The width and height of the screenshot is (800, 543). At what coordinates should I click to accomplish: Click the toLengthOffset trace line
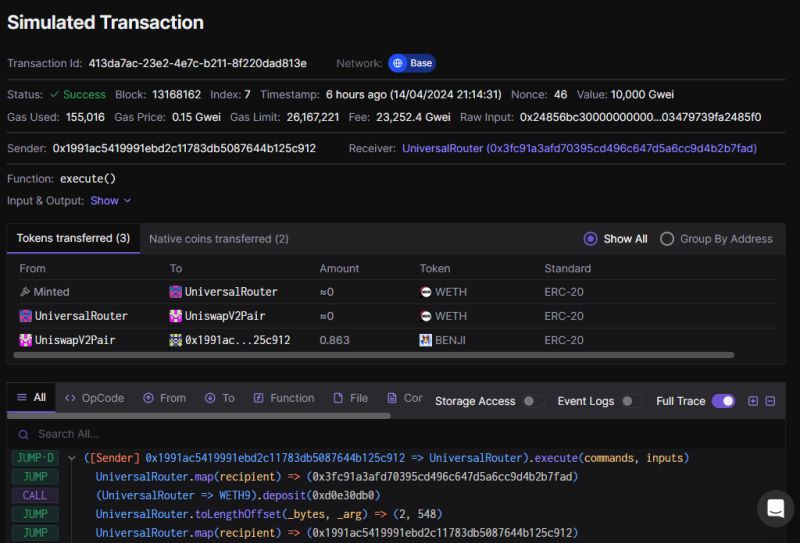(x=269, y=514)
